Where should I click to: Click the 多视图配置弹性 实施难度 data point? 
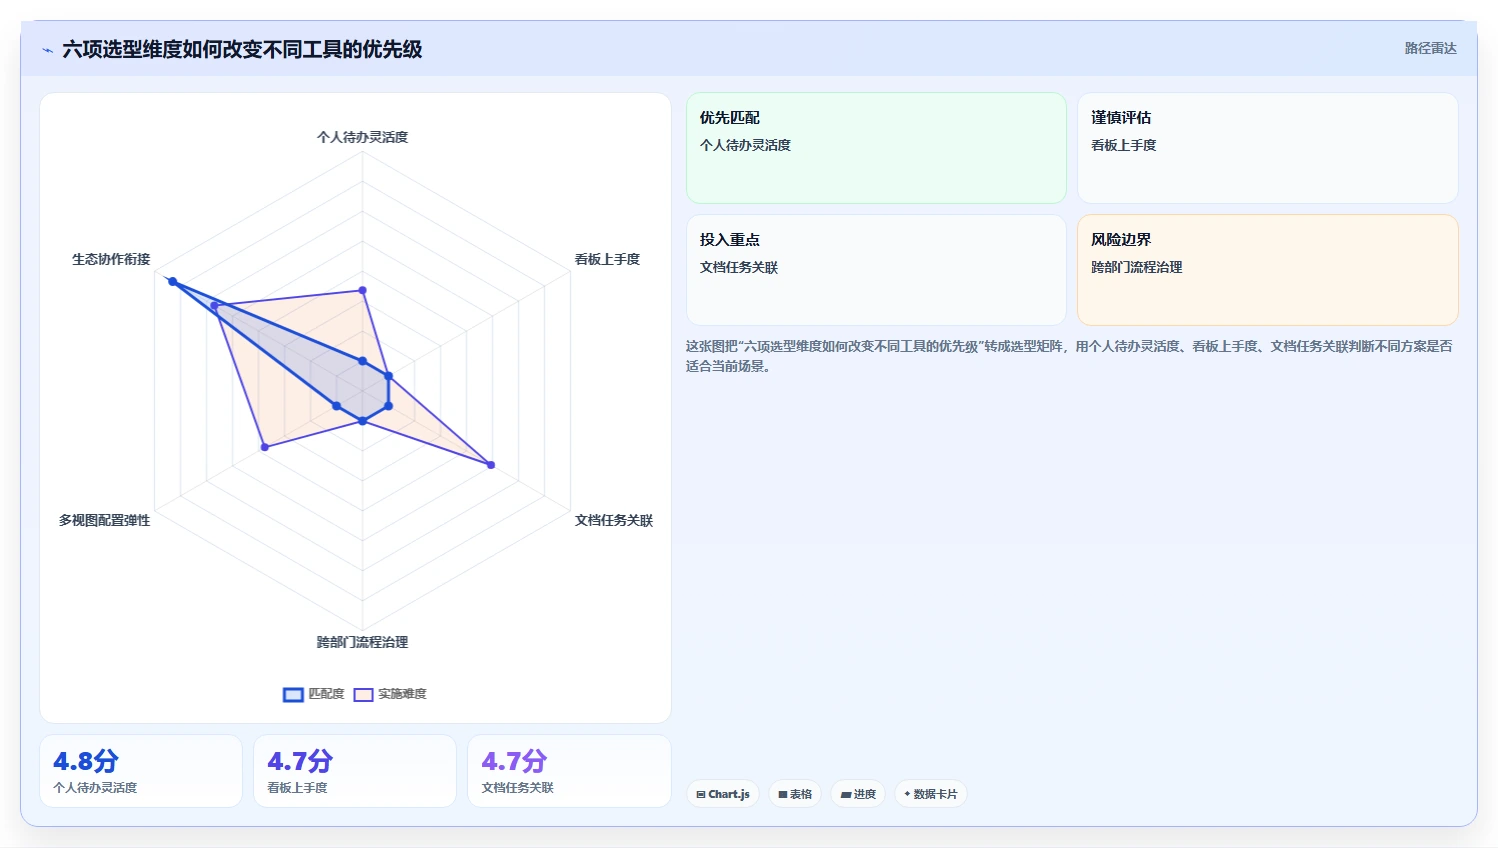pos(264,447)
